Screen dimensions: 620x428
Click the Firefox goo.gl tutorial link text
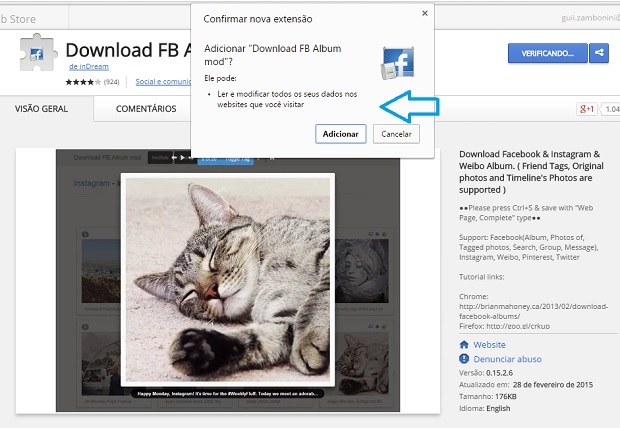[505, 326]
